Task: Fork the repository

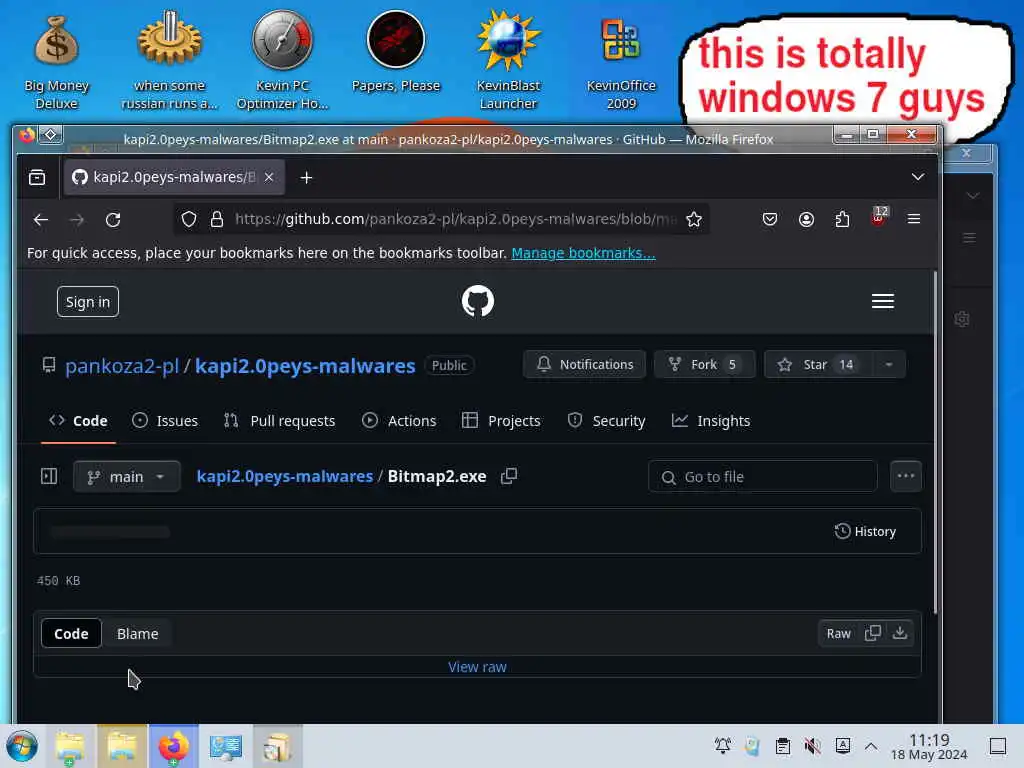Action: pyautogui.click(x=705, y=364)
